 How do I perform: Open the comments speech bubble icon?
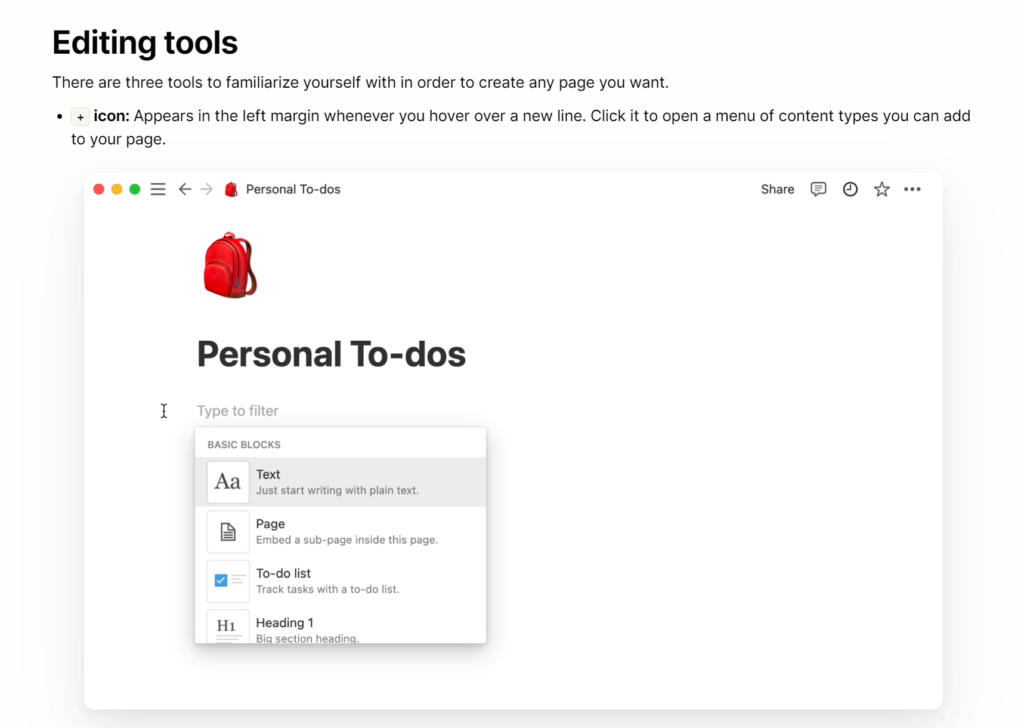click(x=818, y=189)
